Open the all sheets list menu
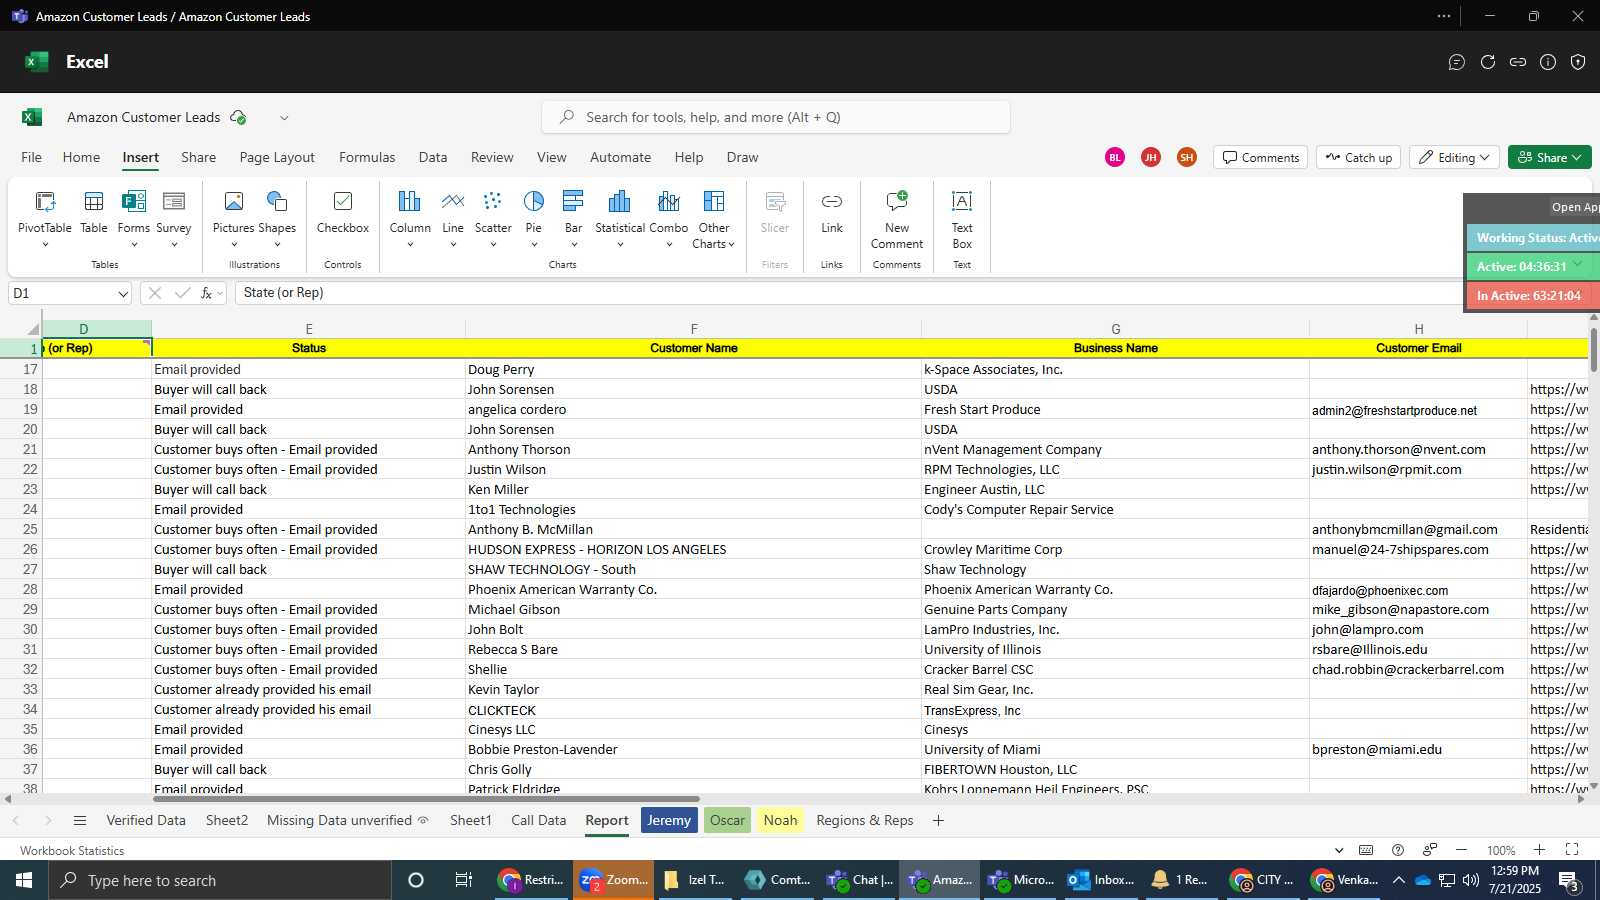This screenshot has height=900, width=1600. click(x=80, y=820)
